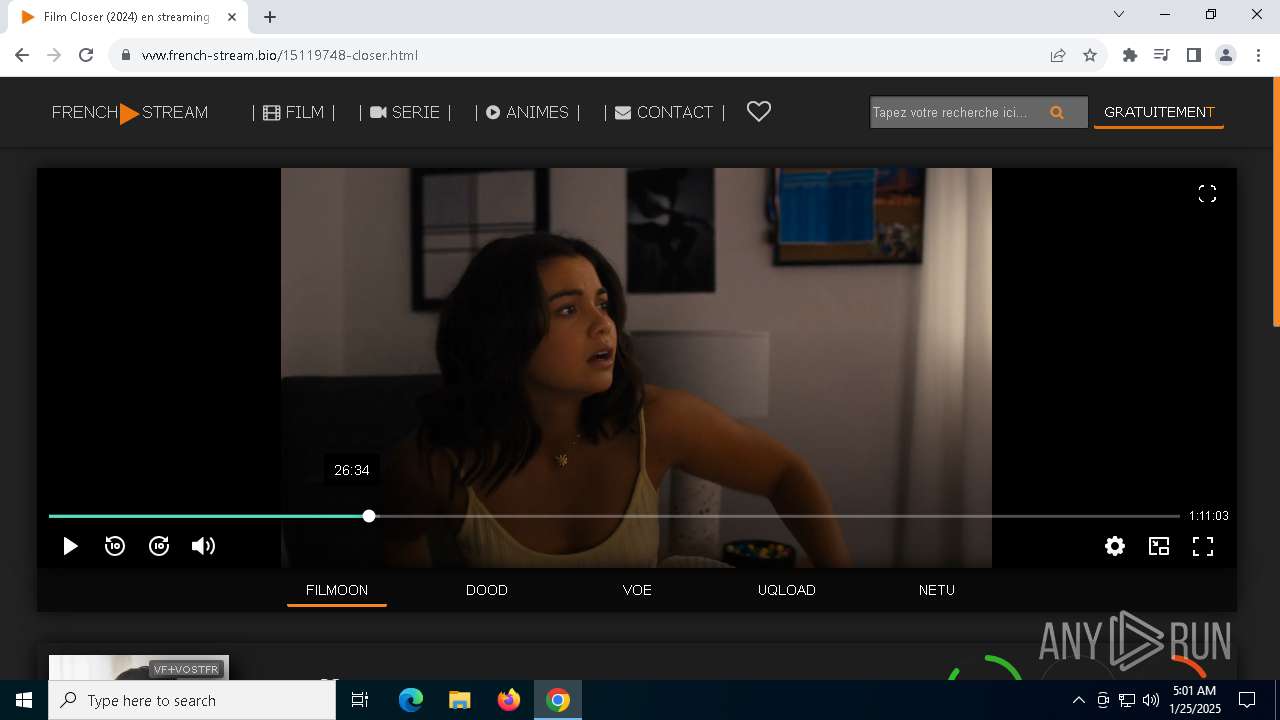
Task: Select the Film Closer browser tab
Action: point(126,17)
